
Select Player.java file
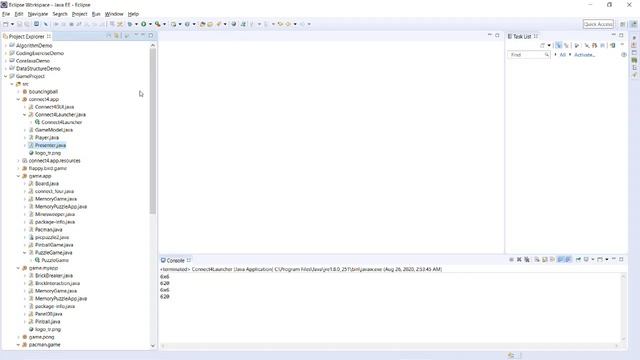point(47,138)
